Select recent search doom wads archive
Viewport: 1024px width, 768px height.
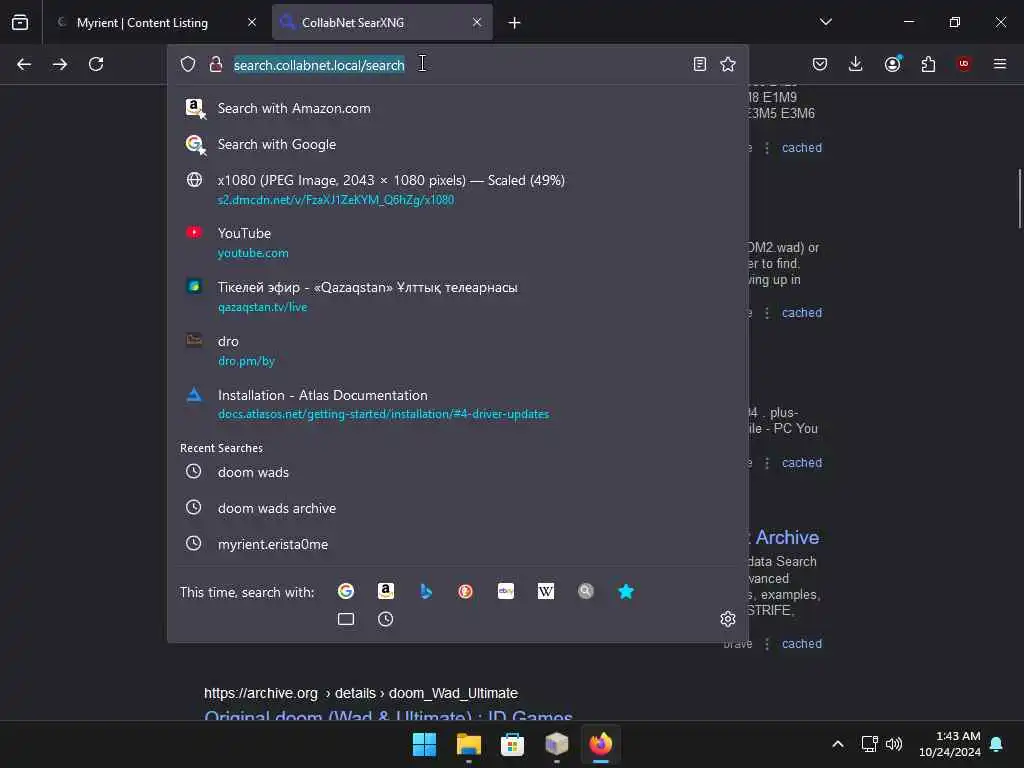458,508
